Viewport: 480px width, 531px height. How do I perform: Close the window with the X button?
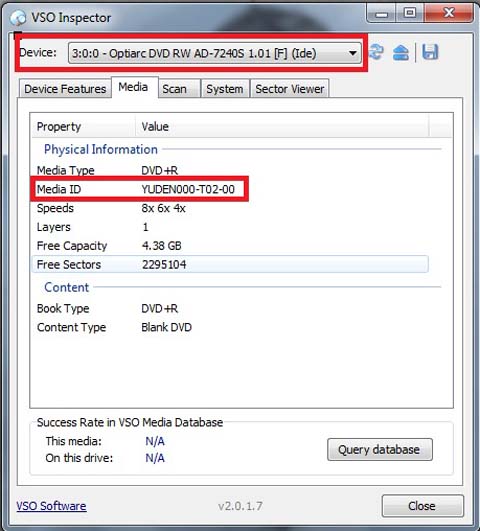click(x=449, y=13)
